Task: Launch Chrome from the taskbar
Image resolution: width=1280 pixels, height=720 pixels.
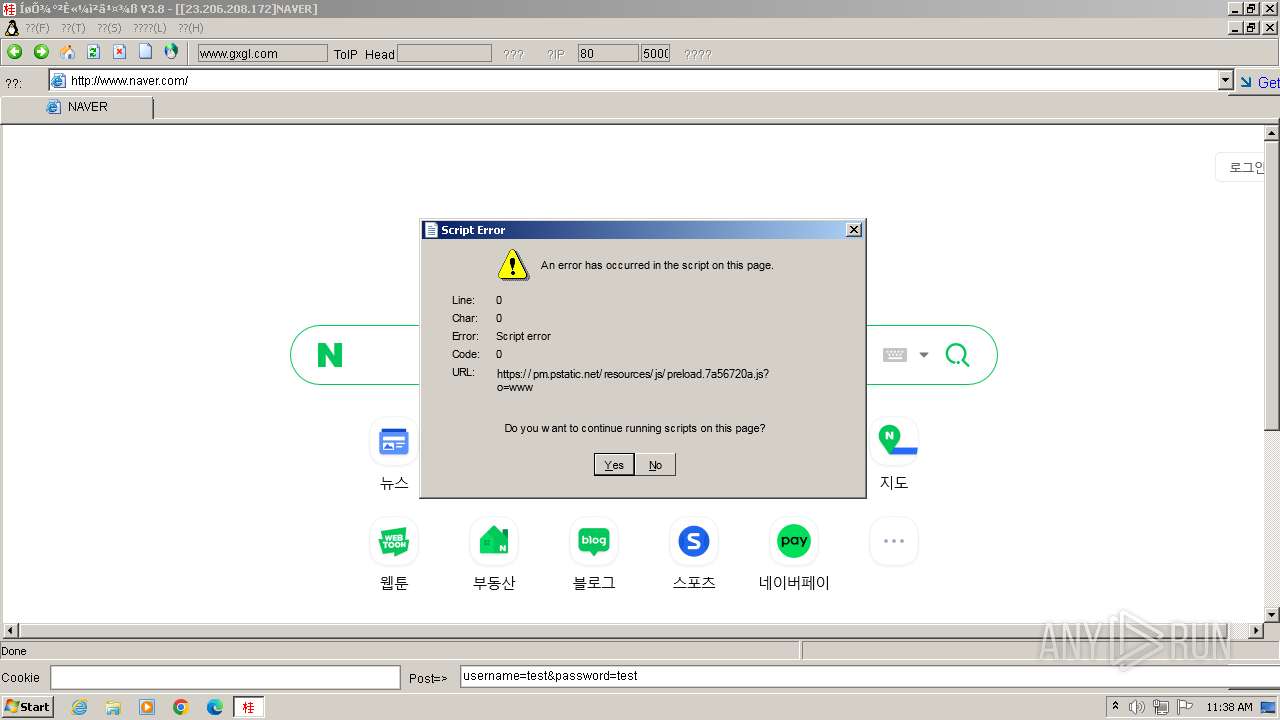Action: point(181,707)
